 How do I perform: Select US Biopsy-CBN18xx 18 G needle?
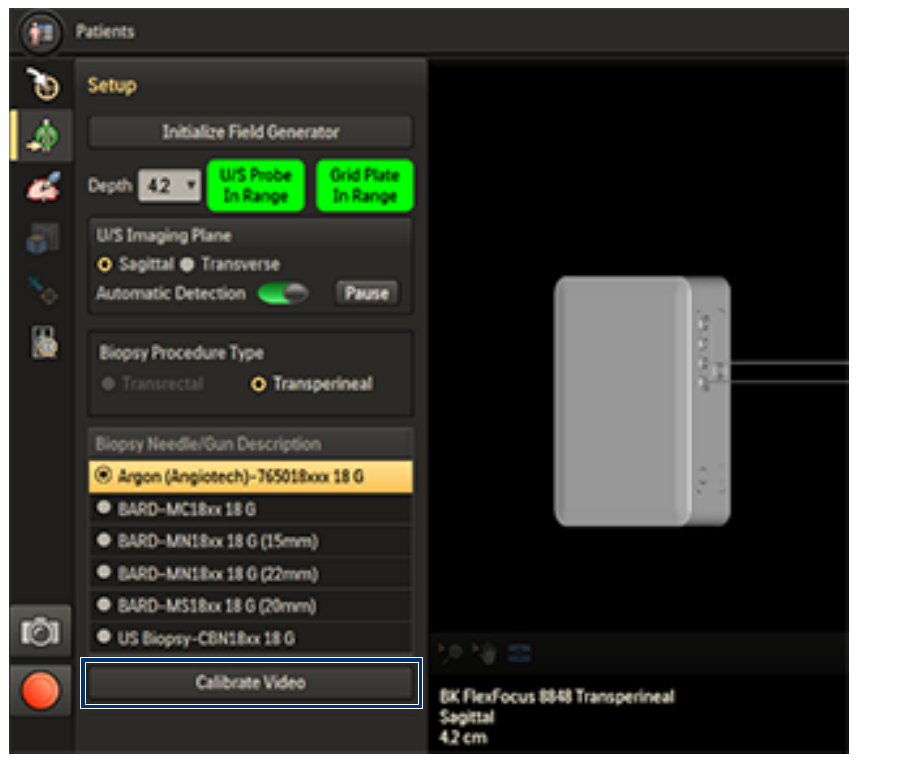[250, 638]
